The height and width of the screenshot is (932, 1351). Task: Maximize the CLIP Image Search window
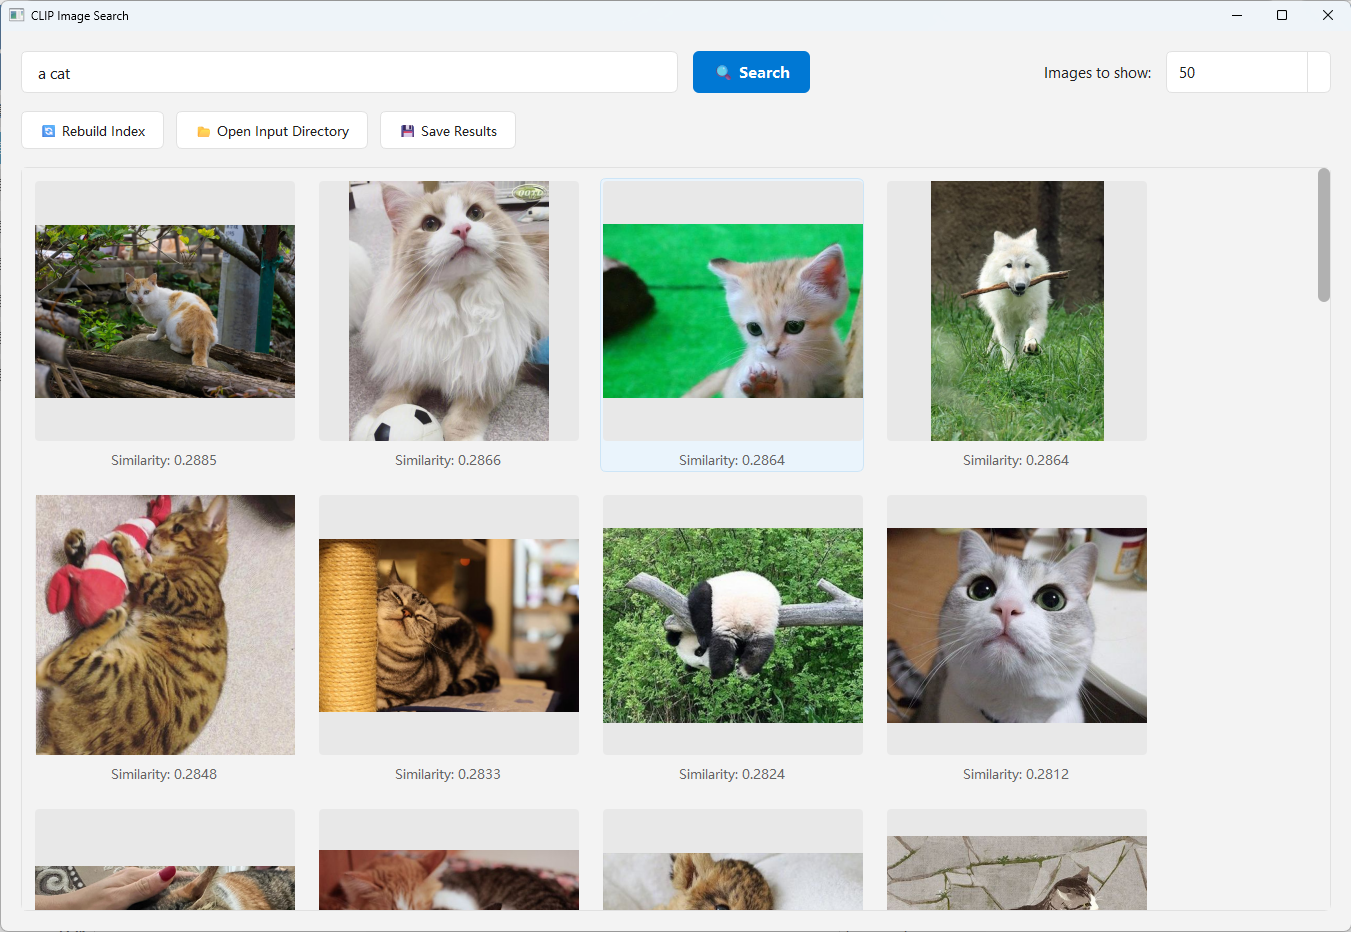pyautogui.click(x=1282, y=15)
